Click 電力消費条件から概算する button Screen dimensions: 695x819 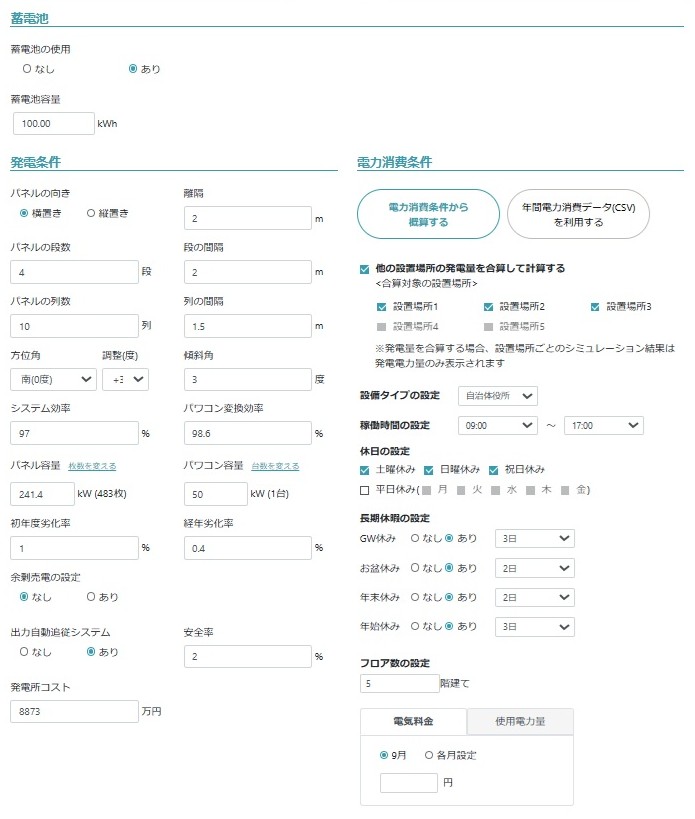tap(428, 214)
